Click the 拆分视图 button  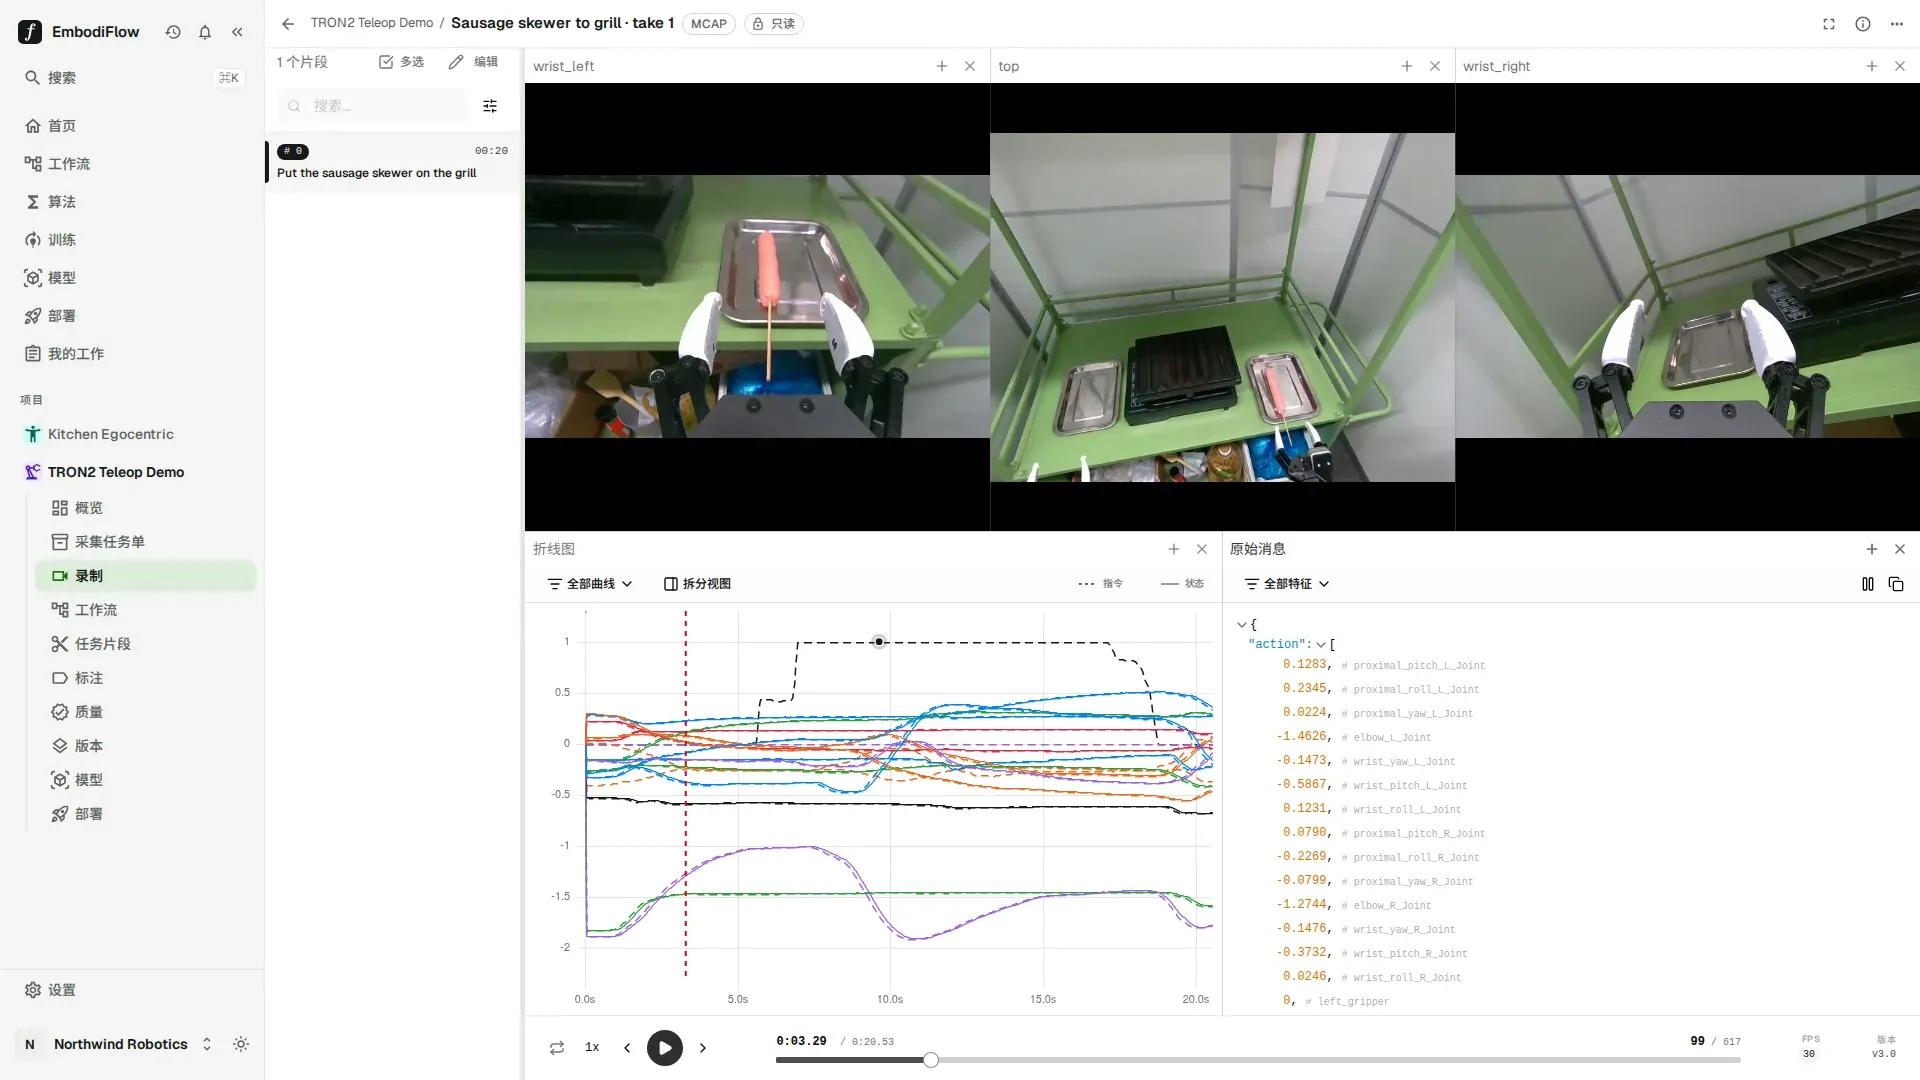698,584
